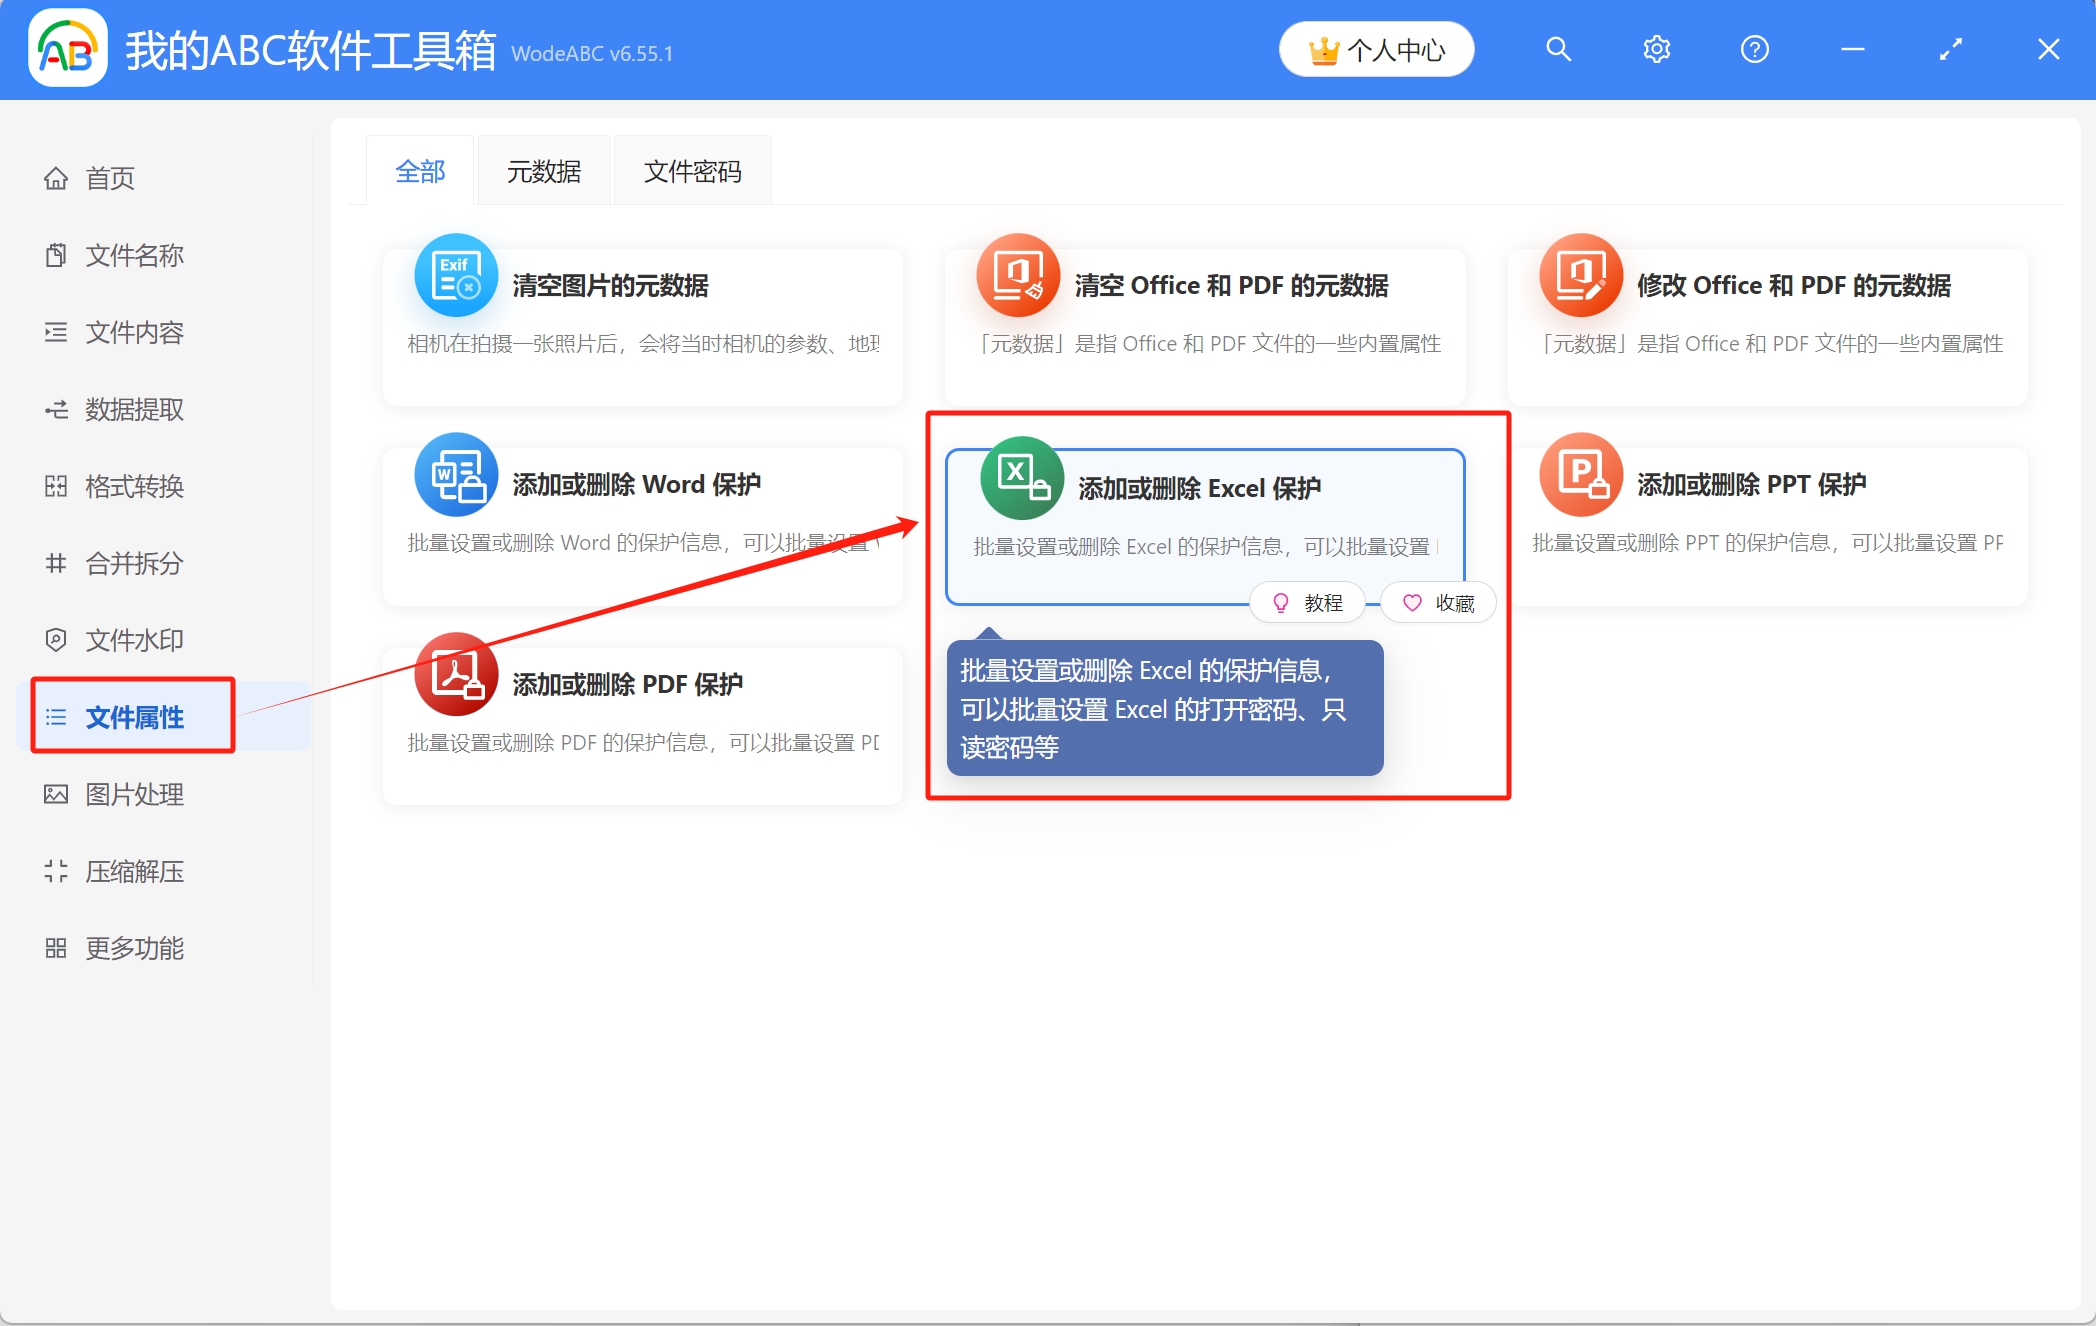Click the ABC app logo

tap(66, 49)
